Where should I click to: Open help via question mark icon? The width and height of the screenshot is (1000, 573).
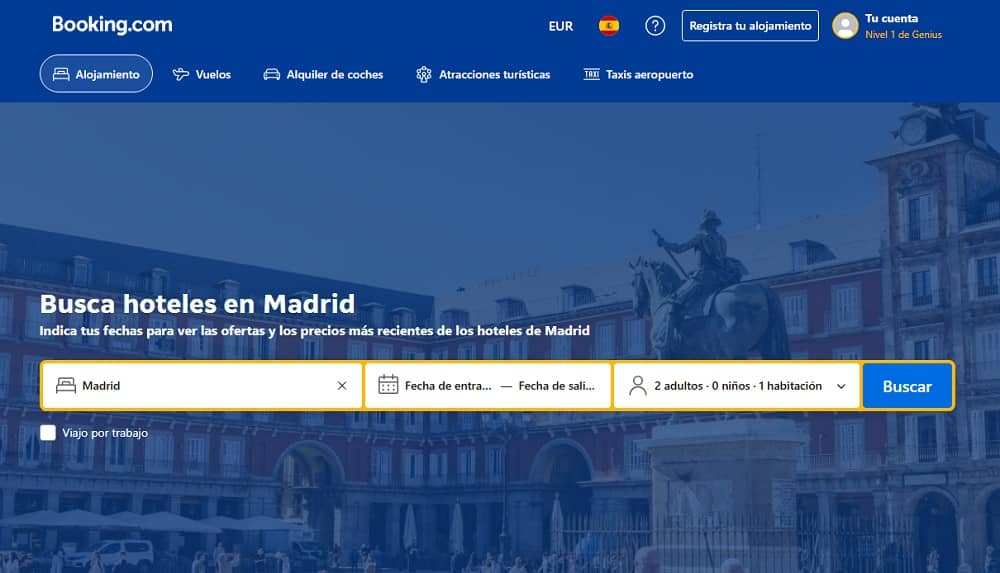coord(655,26)
